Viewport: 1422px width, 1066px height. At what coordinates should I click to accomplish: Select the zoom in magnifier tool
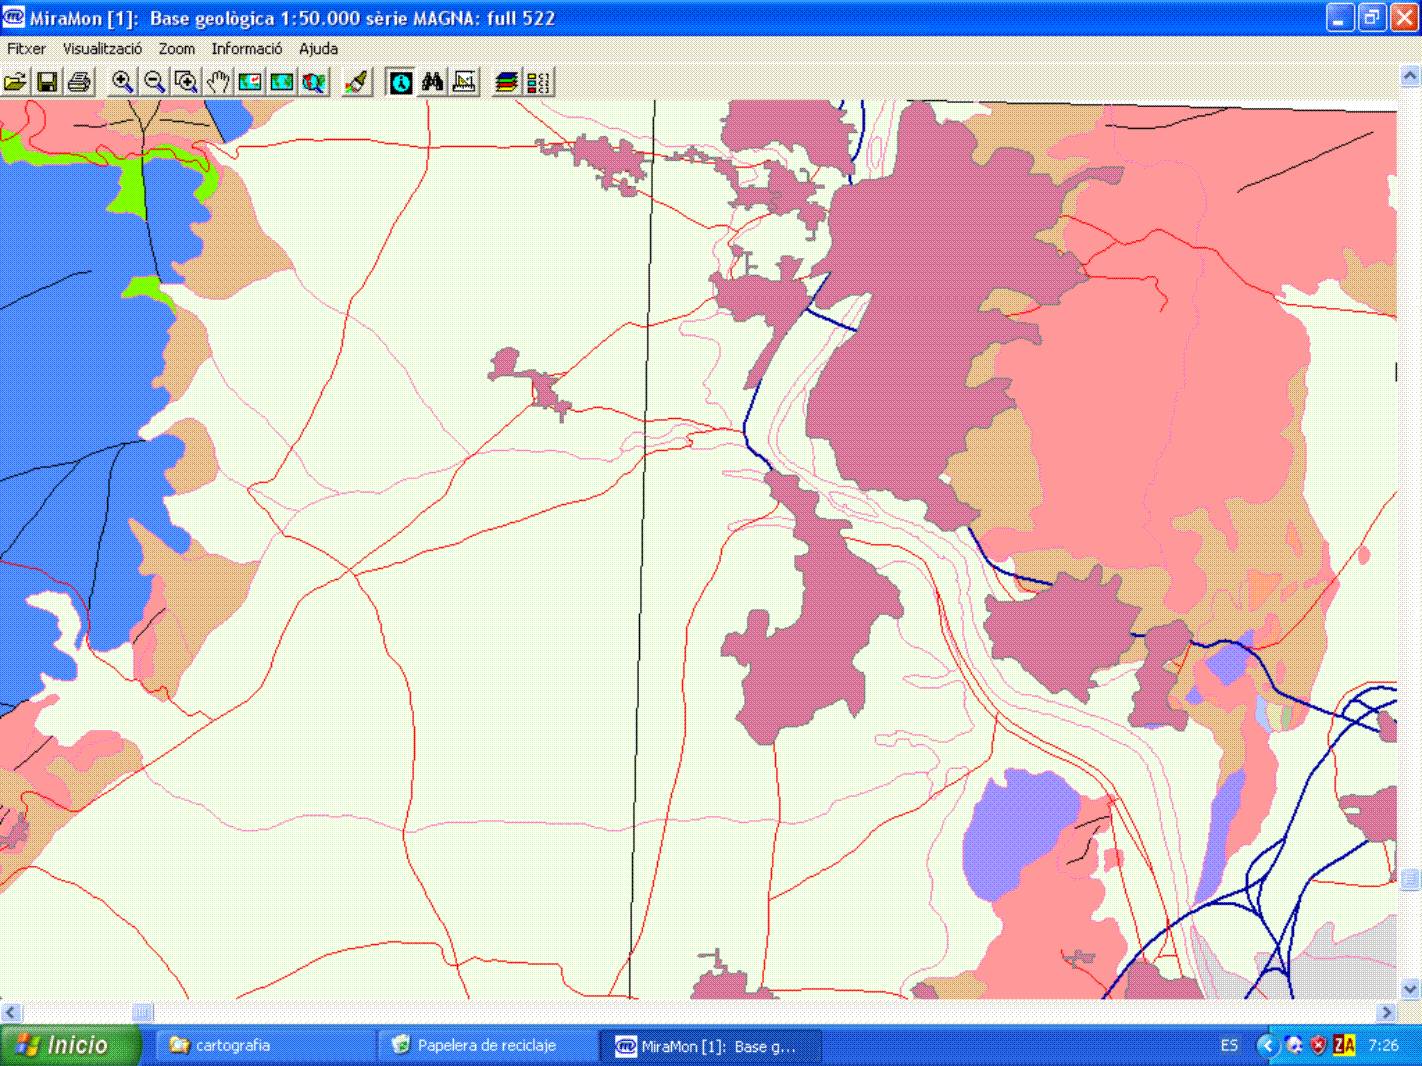122,82
